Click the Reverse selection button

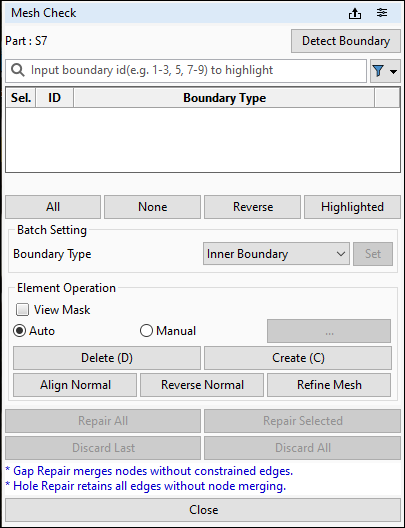pyautogui.click(x=252, y=207)
